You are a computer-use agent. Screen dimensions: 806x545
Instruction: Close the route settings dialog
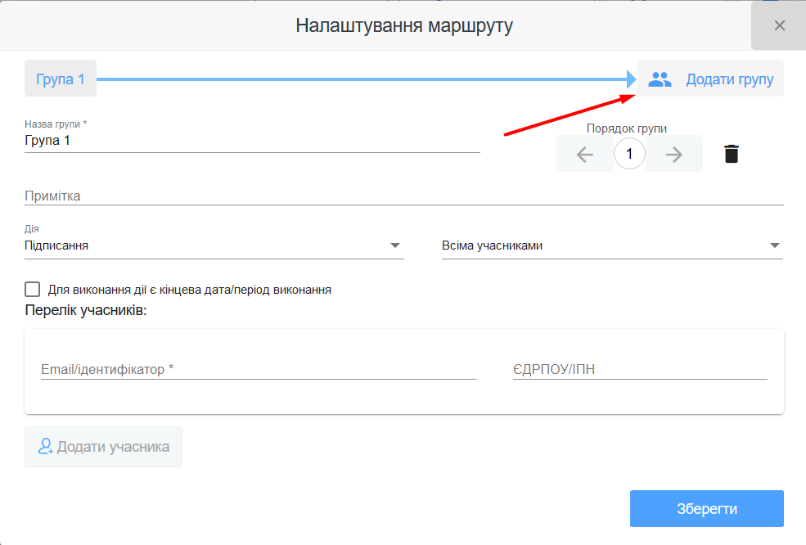coord(779,25)
